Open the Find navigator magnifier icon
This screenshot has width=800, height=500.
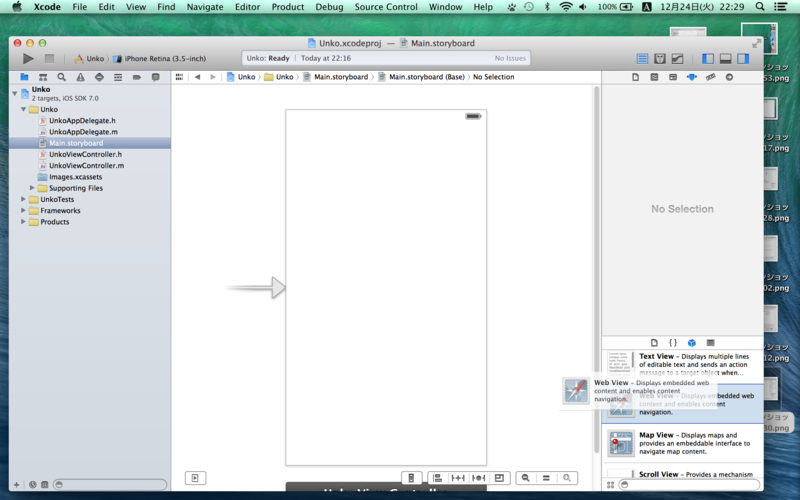(62, 77)
